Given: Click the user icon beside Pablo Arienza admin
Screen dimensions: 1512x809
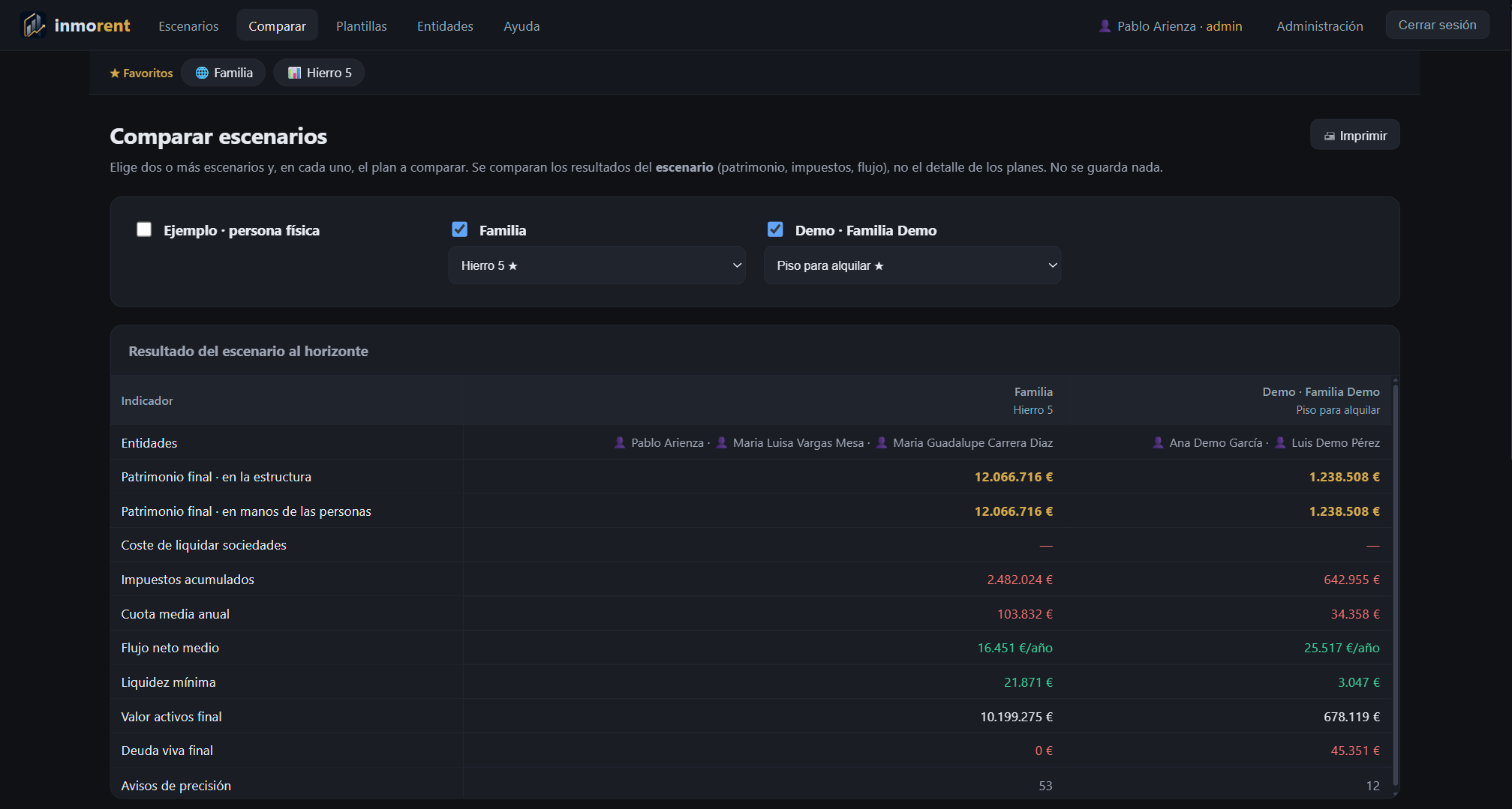Looking at the screenshot, I should point(1105,26).
